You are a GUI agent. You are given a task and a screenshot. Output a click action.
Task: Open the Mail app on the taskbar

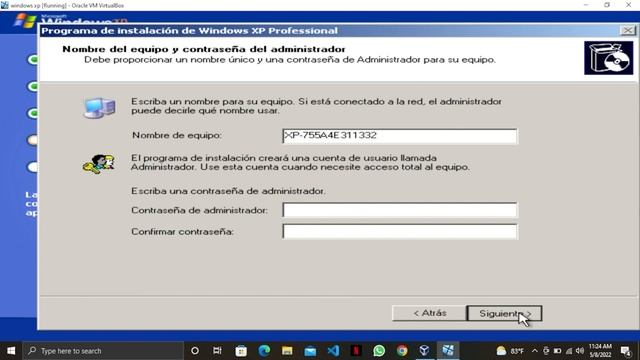tap(310, 351)
